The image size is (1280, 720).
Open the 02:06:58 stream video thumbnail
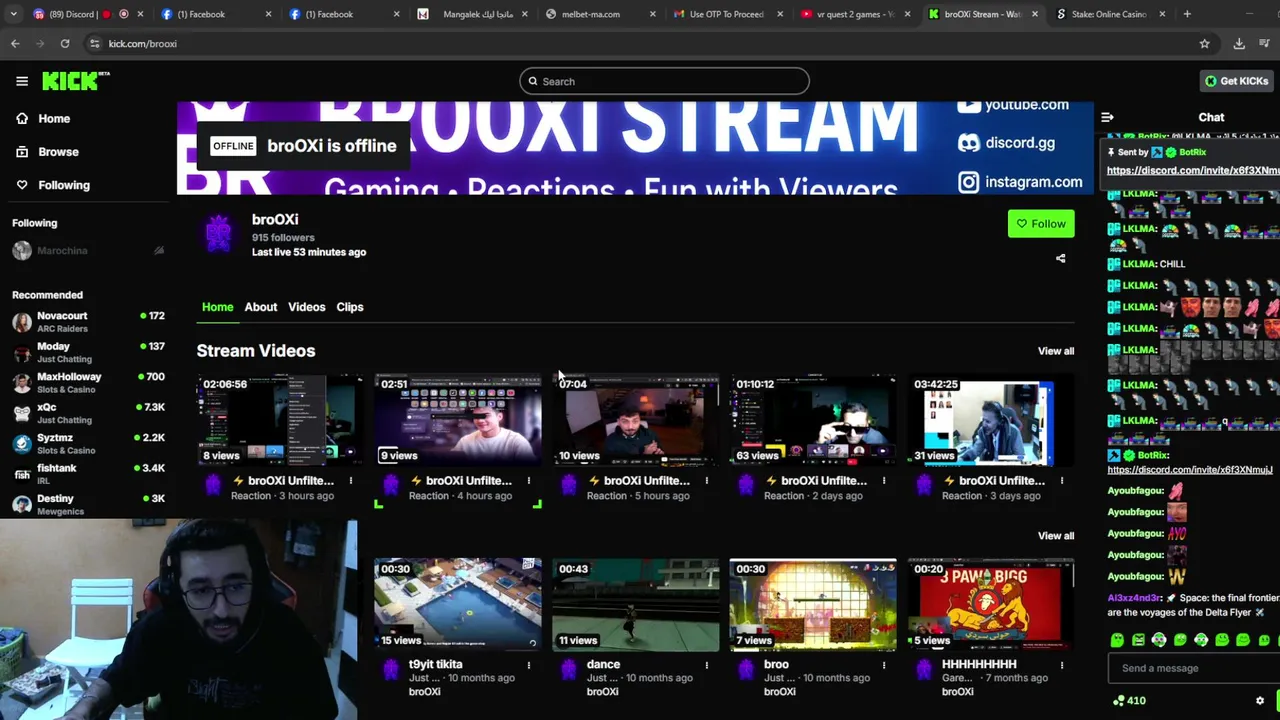(x=280, y=420)
